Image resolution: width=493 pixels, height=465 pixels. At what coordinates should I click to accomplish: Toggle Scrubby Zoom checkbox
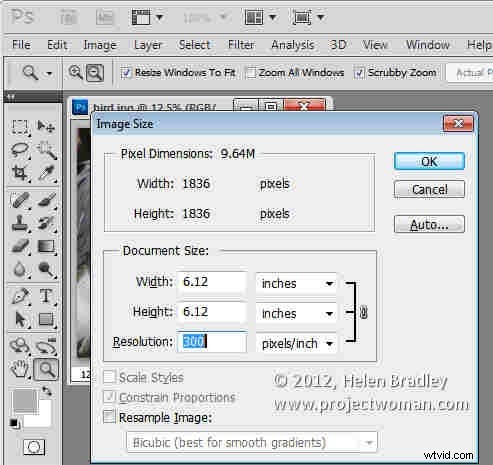tap(359, 73)
